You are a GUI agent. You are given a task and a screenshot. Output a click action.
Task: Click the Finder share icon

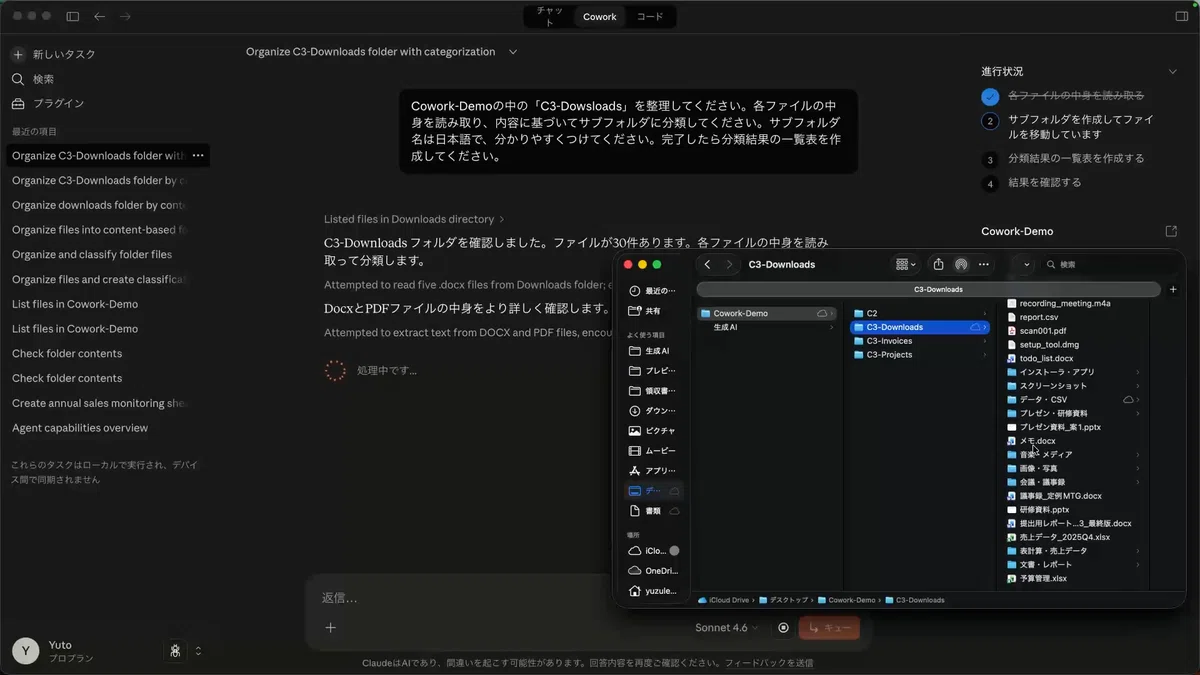[x=938, y=264]
